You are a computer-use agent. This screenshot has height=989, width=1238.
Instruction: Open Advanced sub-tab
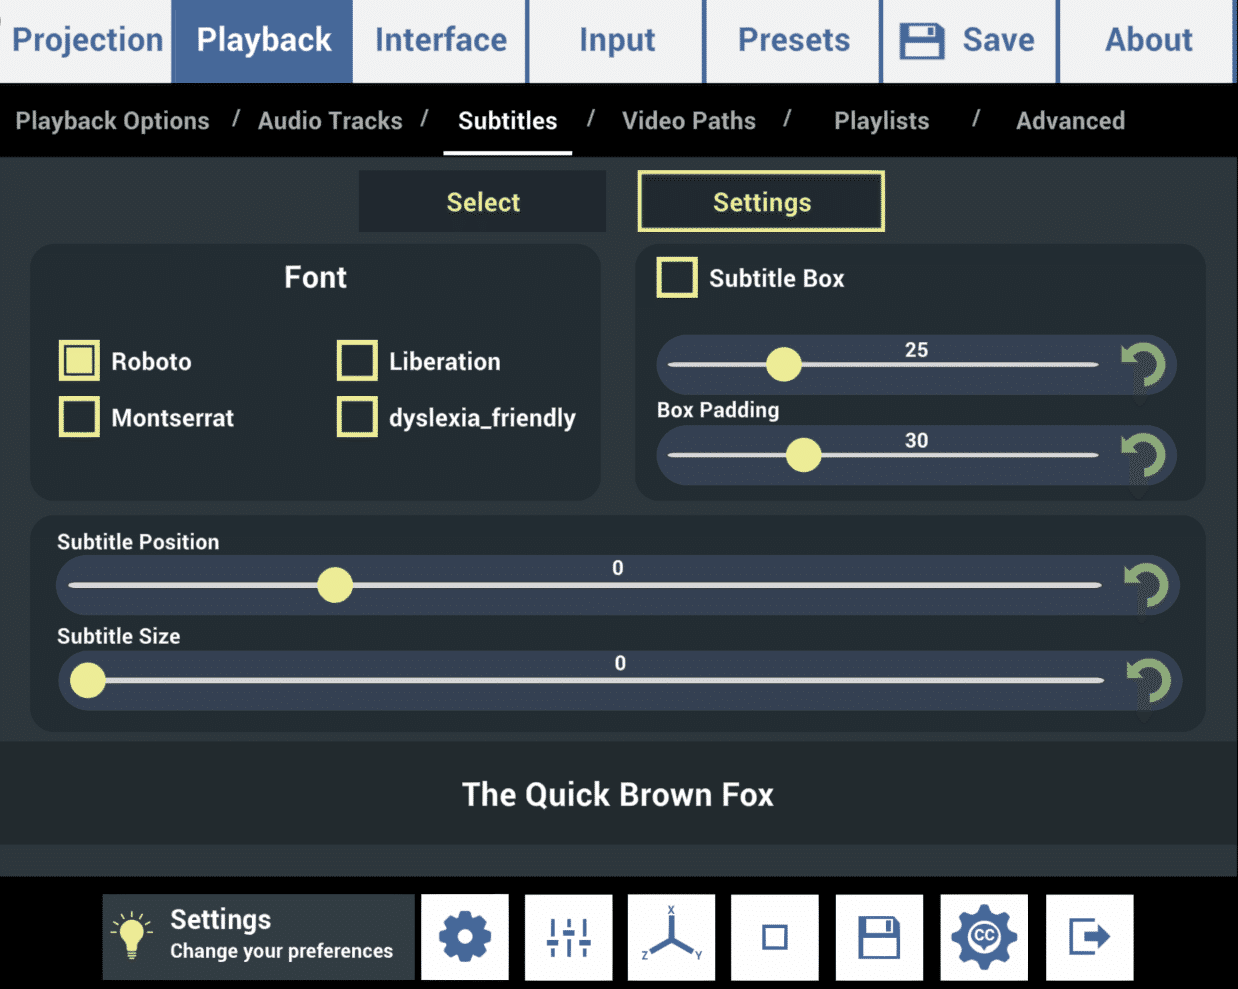tap(1071, 121)
